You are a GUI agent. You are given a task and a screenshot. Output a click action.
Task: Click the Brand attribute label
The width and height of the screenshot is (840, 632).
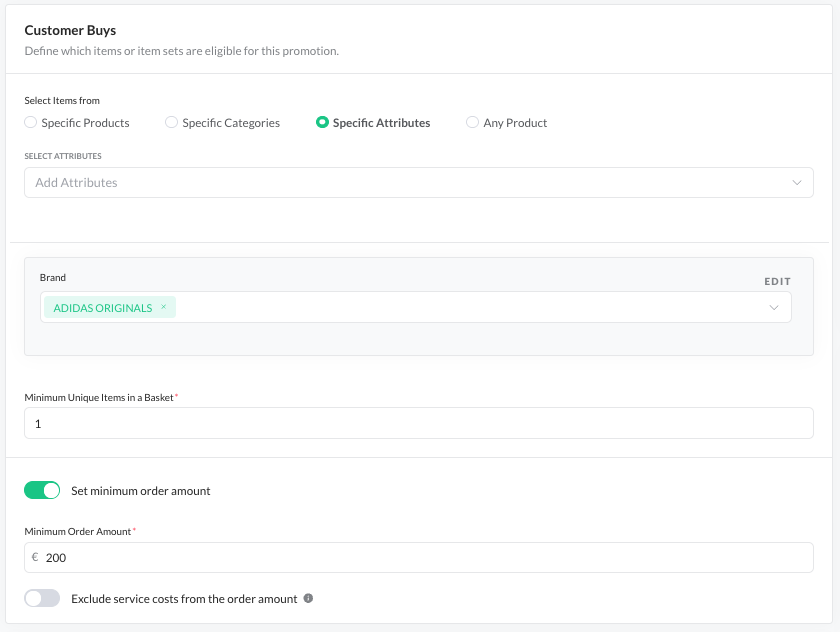[52, 277]
